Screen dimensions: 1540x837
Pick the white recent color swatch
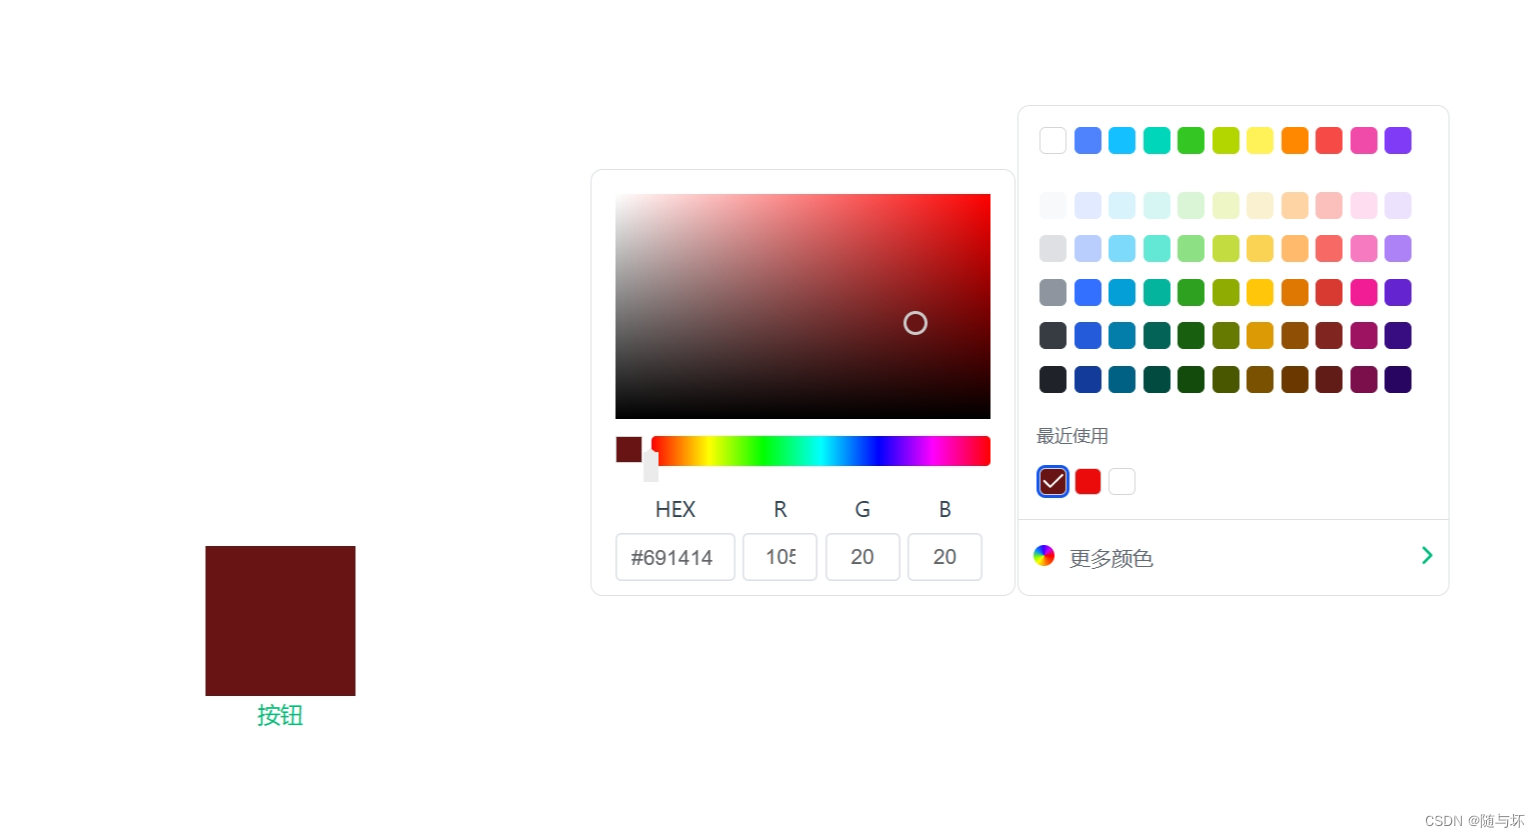pos(1122,481)
